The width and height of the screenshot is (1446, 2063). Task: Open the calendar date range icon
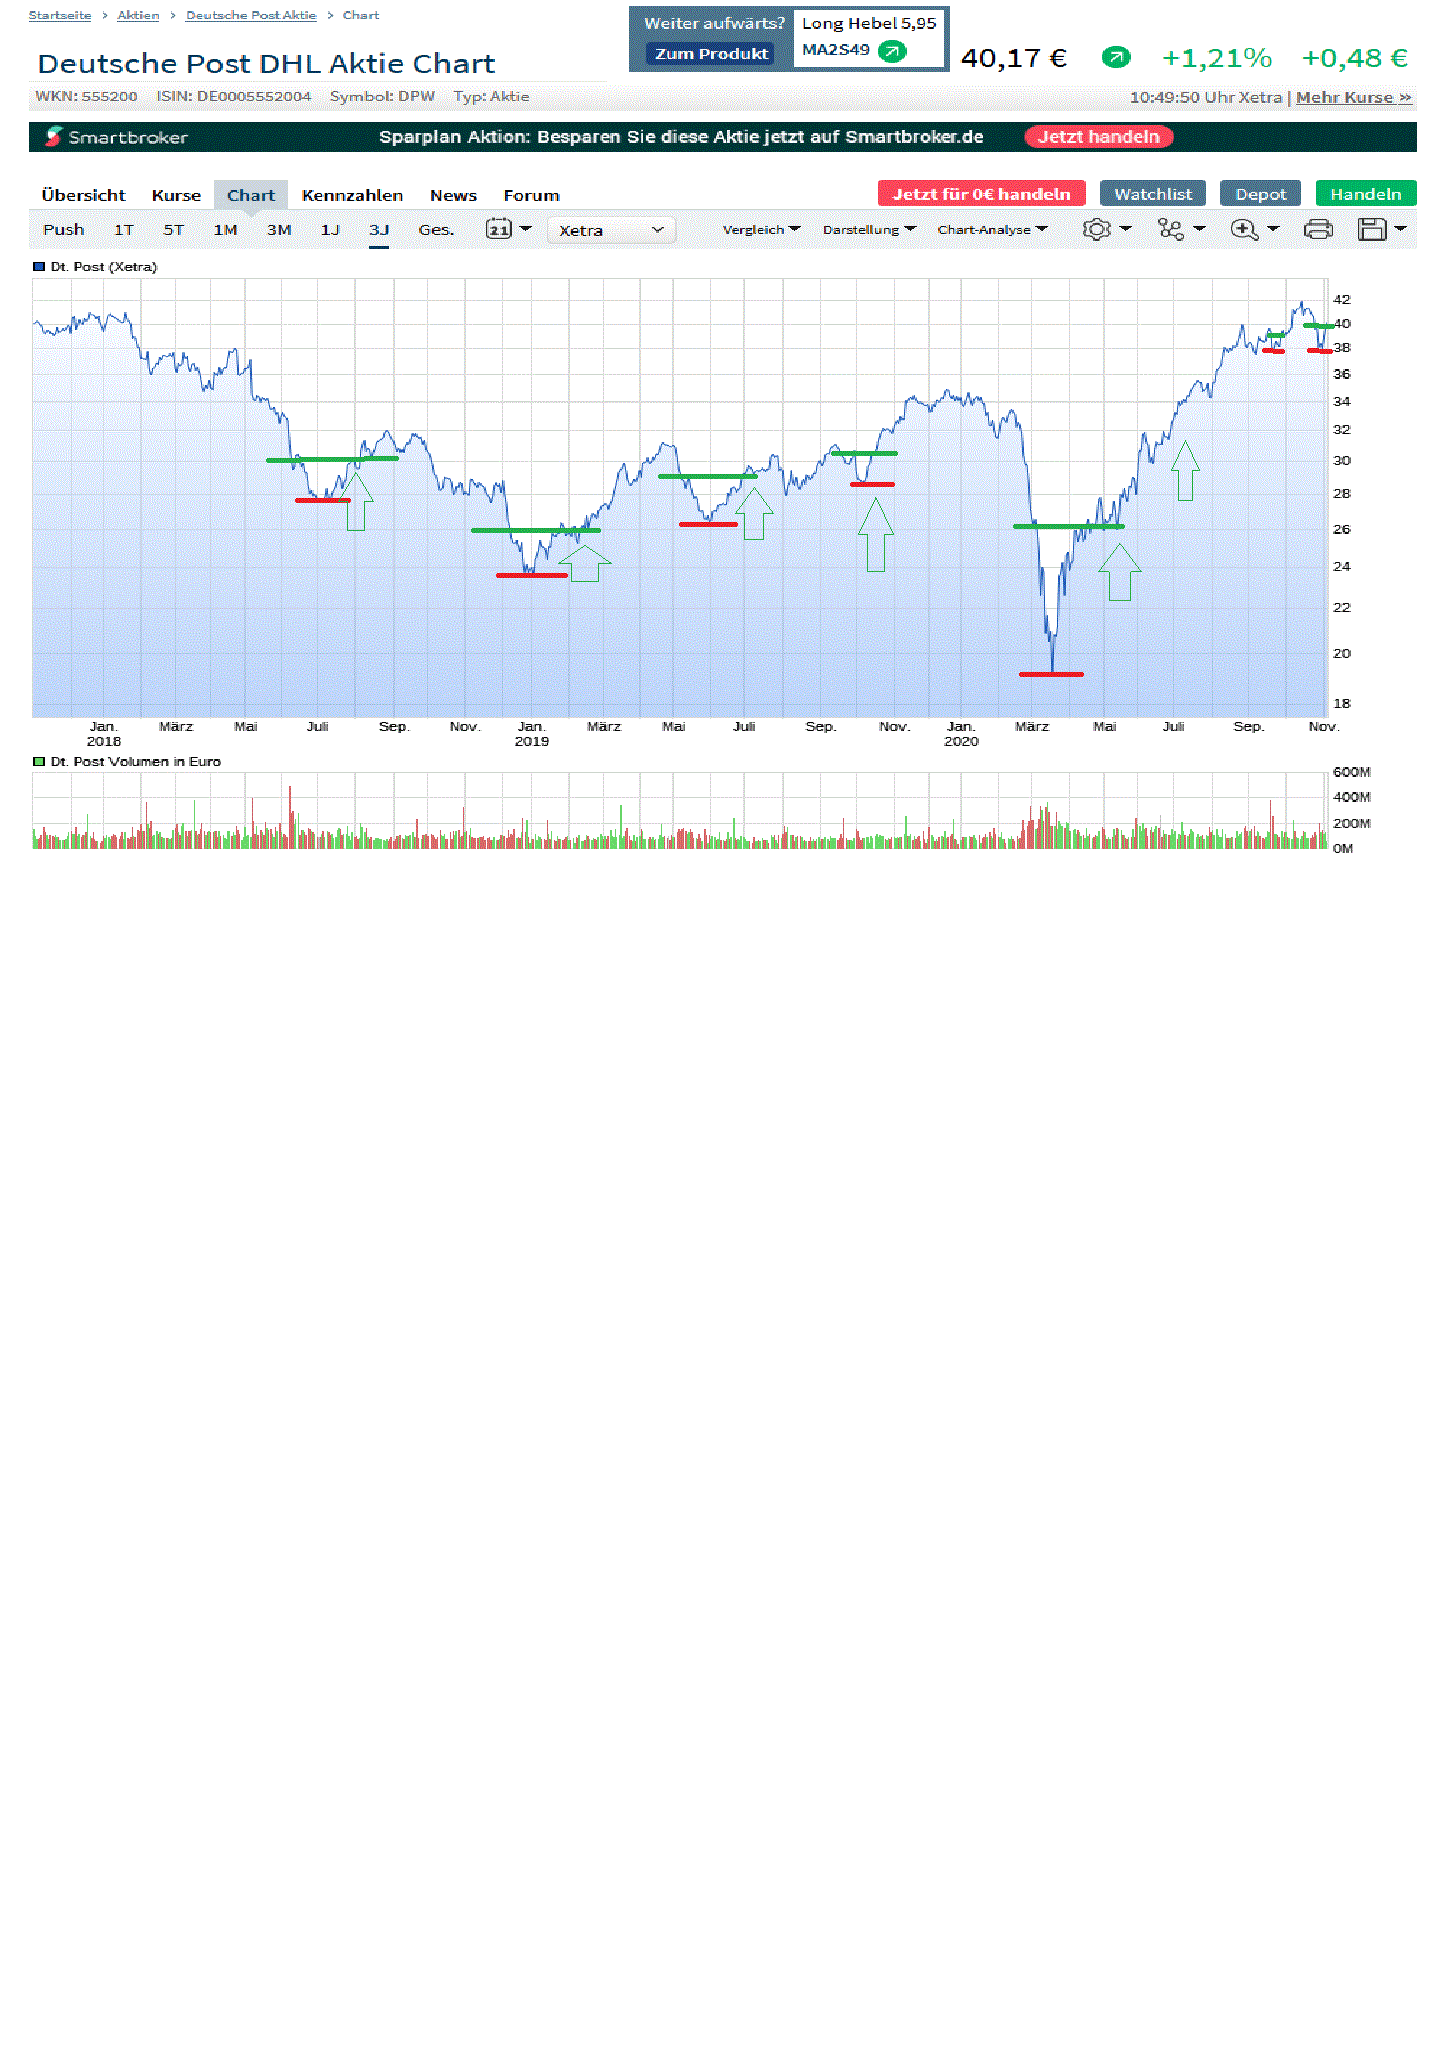pos(498,229)
